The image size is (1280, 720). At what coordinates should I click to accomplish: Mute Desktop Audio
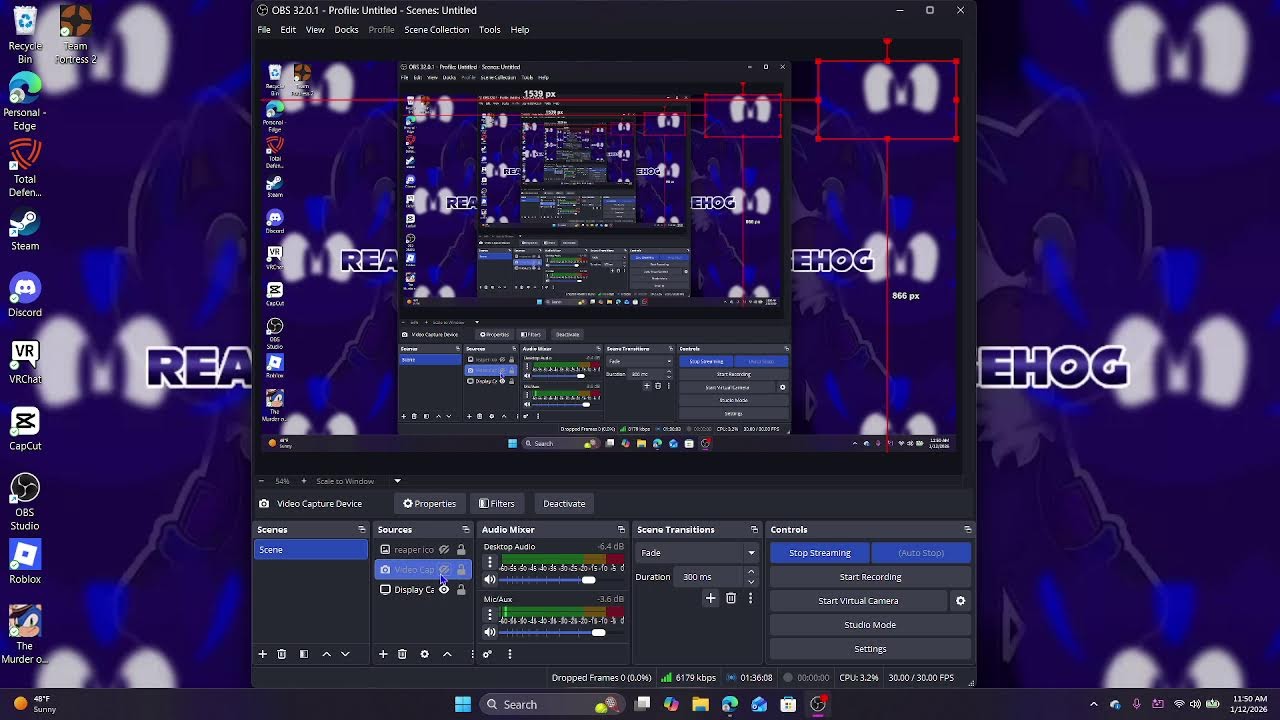[490, 580]
